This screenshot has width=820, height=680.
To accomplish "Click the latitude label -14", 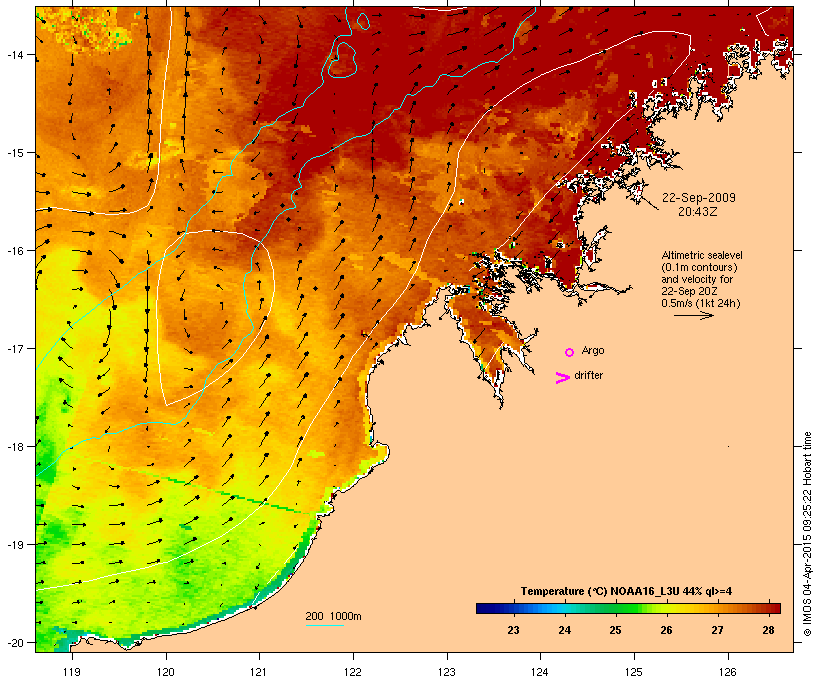I will (14, 54).
